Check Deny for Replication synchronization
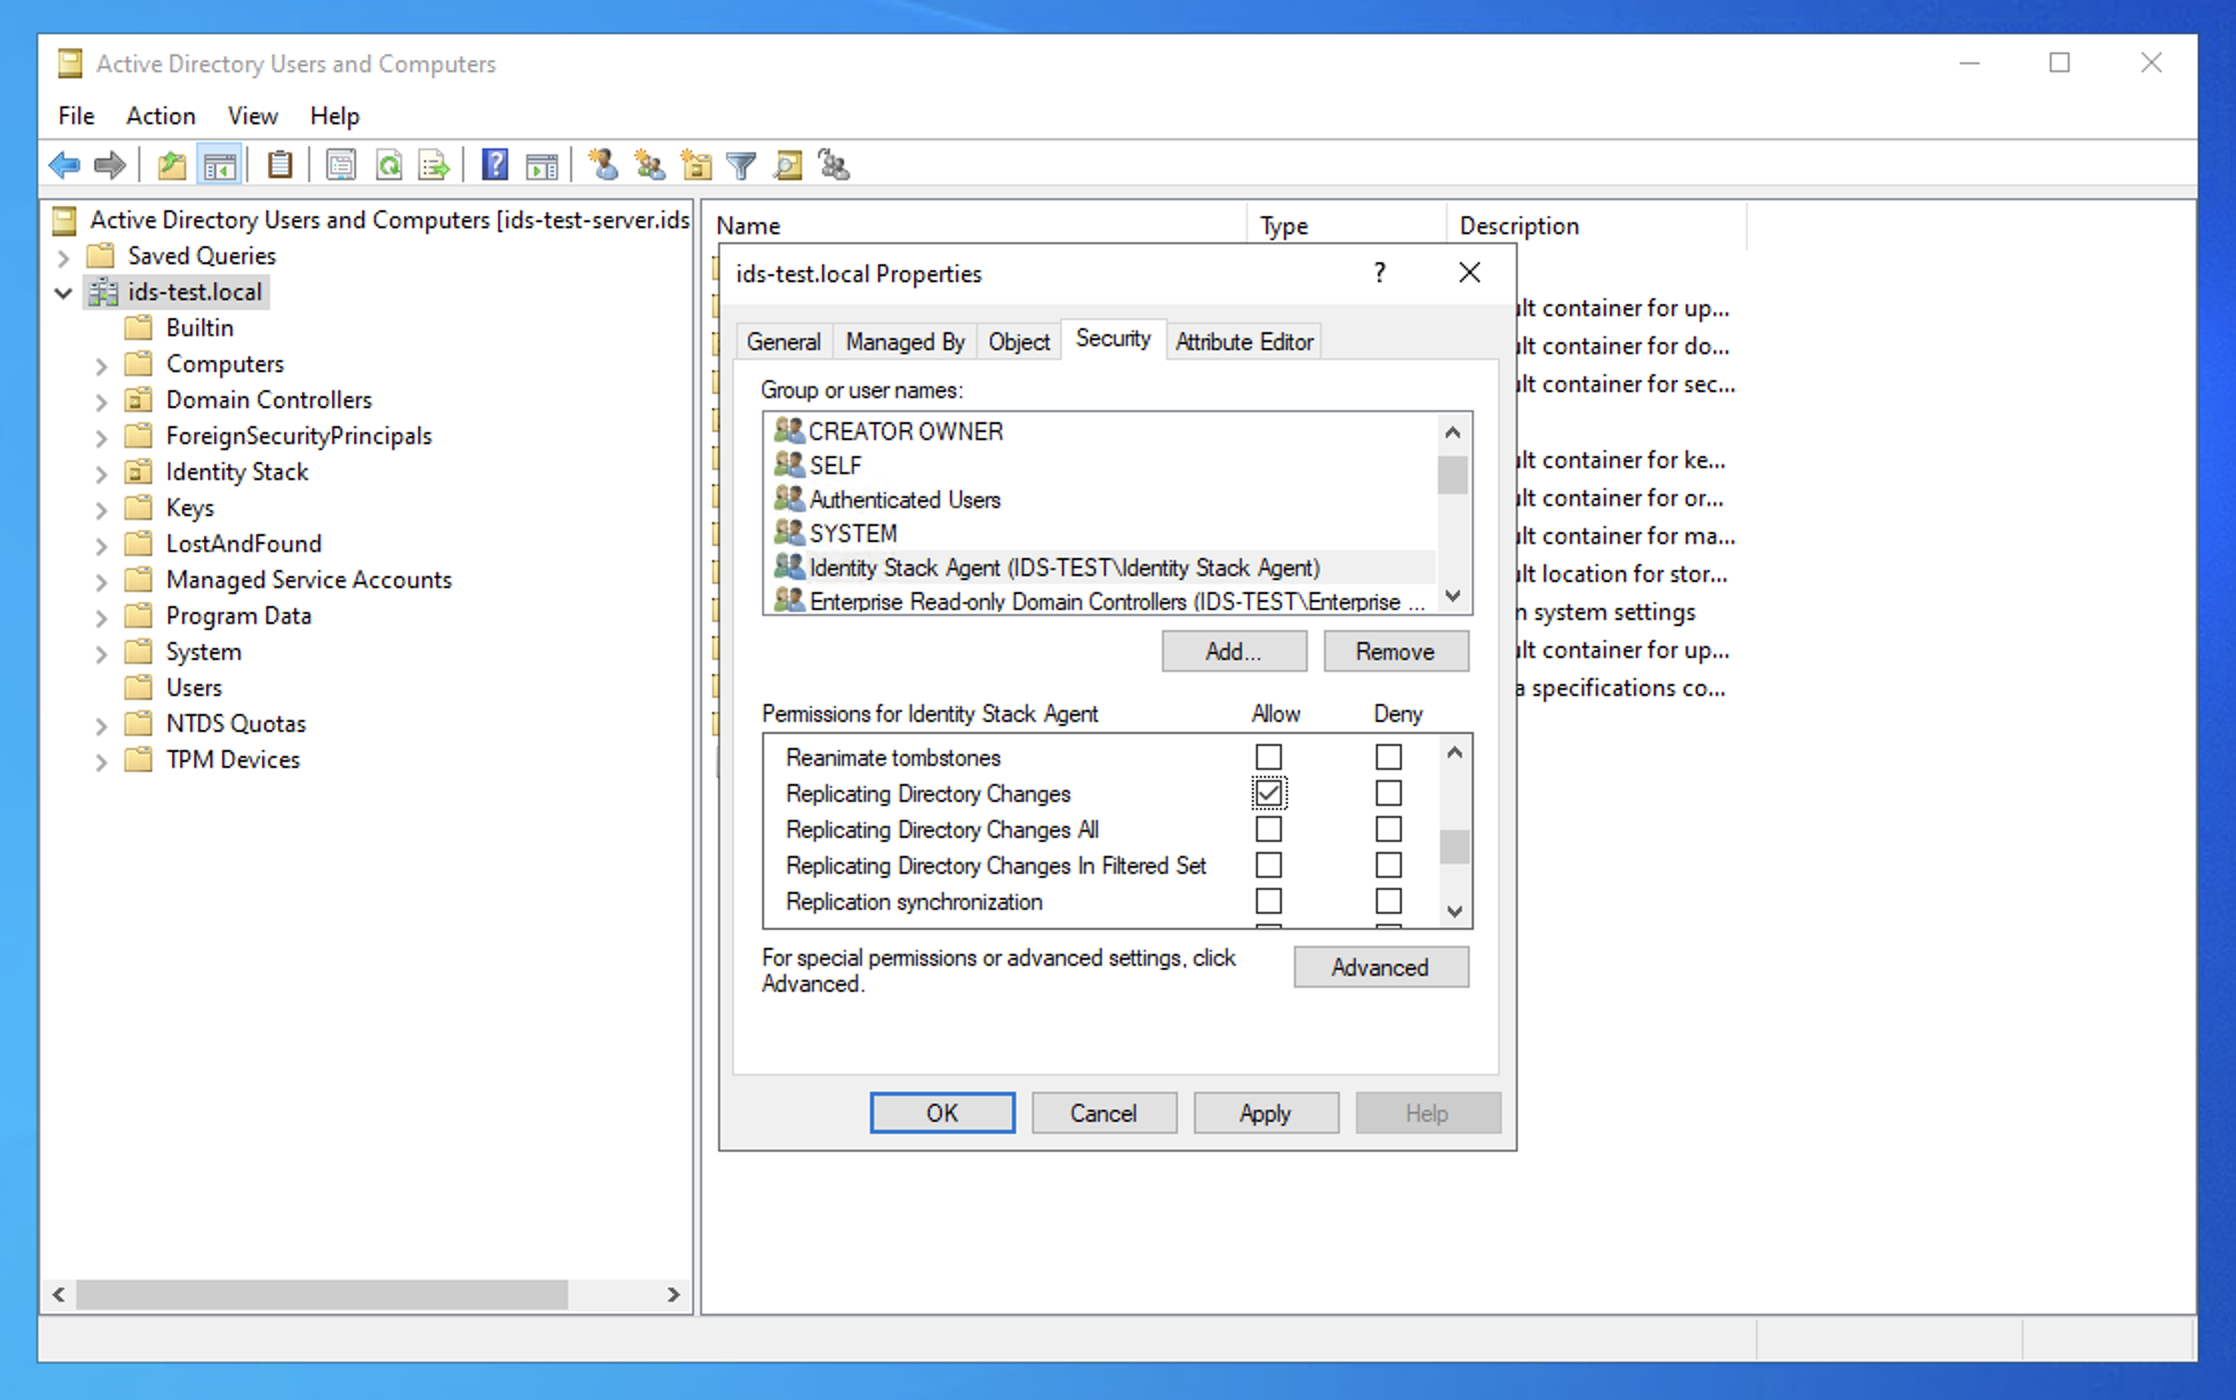This screenshot has height=1400, width=2236. coord(1388,901)
